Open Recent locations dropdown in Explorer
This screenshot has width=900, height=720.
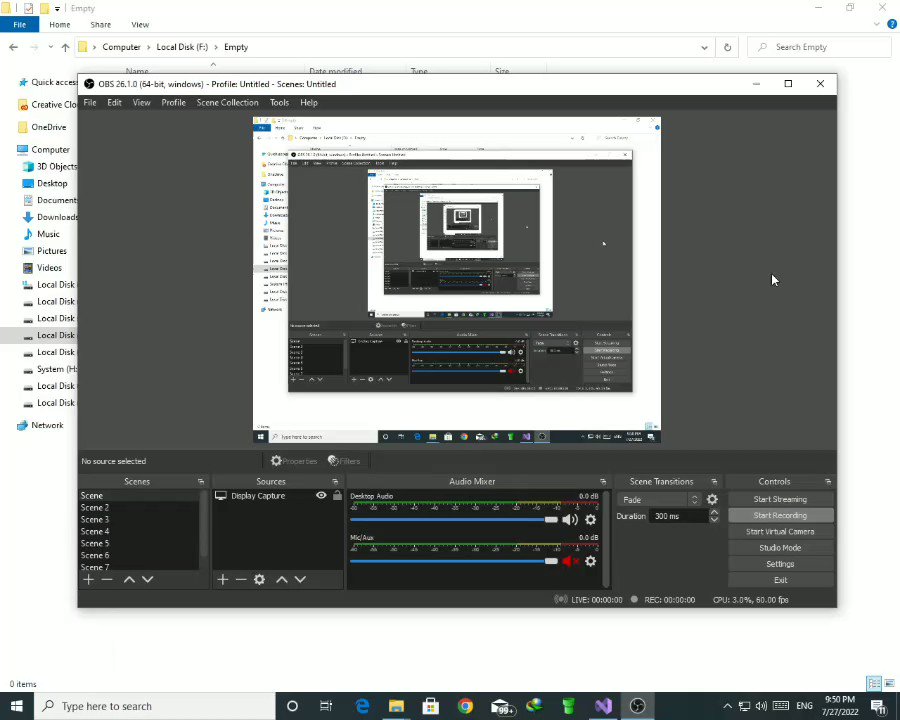click(51, 47)
